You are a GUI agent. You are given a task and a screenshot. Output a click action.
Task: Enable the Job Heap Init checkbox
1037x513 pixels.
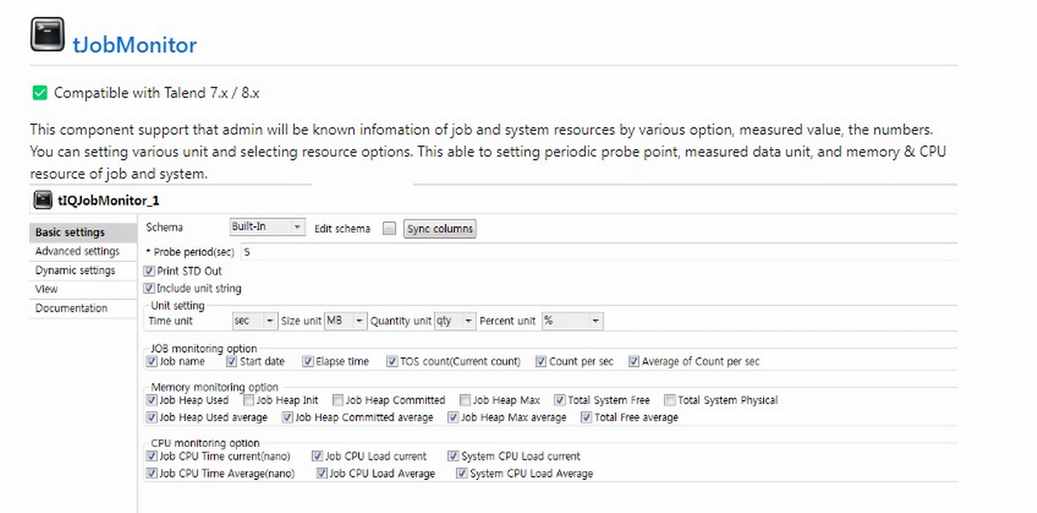[x=249, y=400]
